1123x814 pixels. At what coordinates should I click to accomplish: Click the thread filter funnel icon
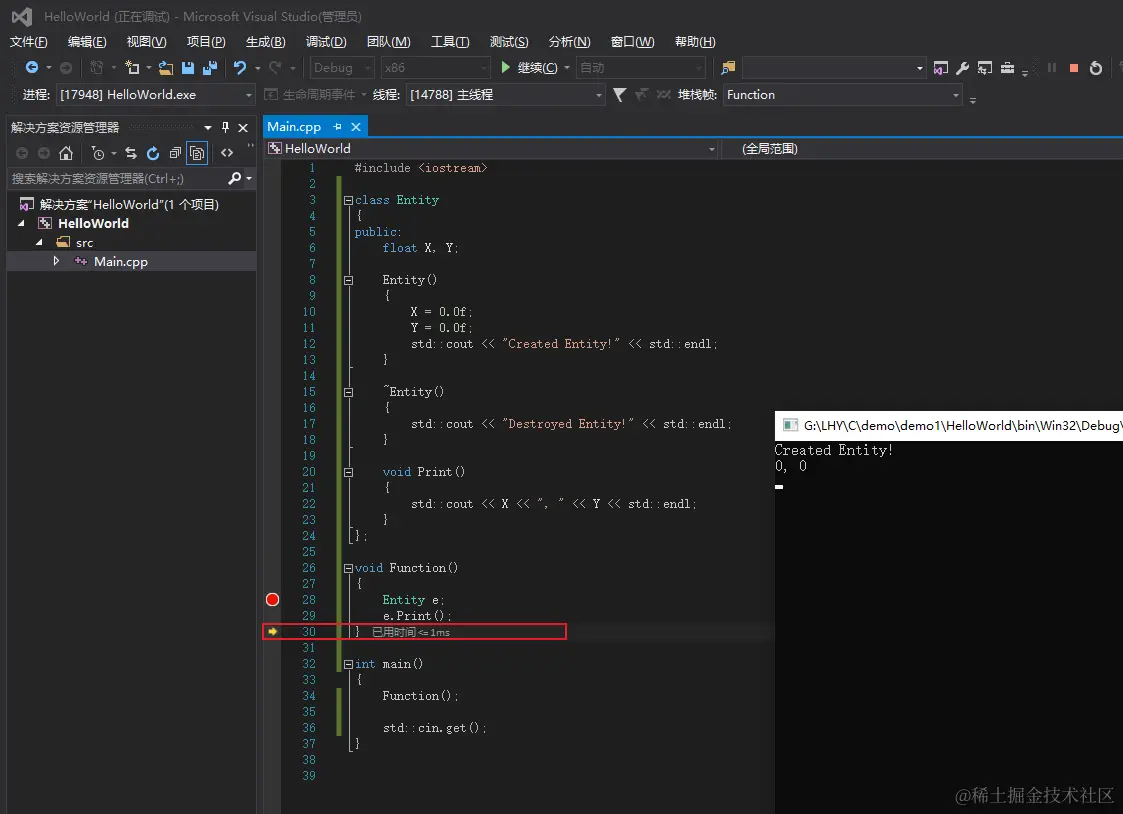[x=620, y=95]
